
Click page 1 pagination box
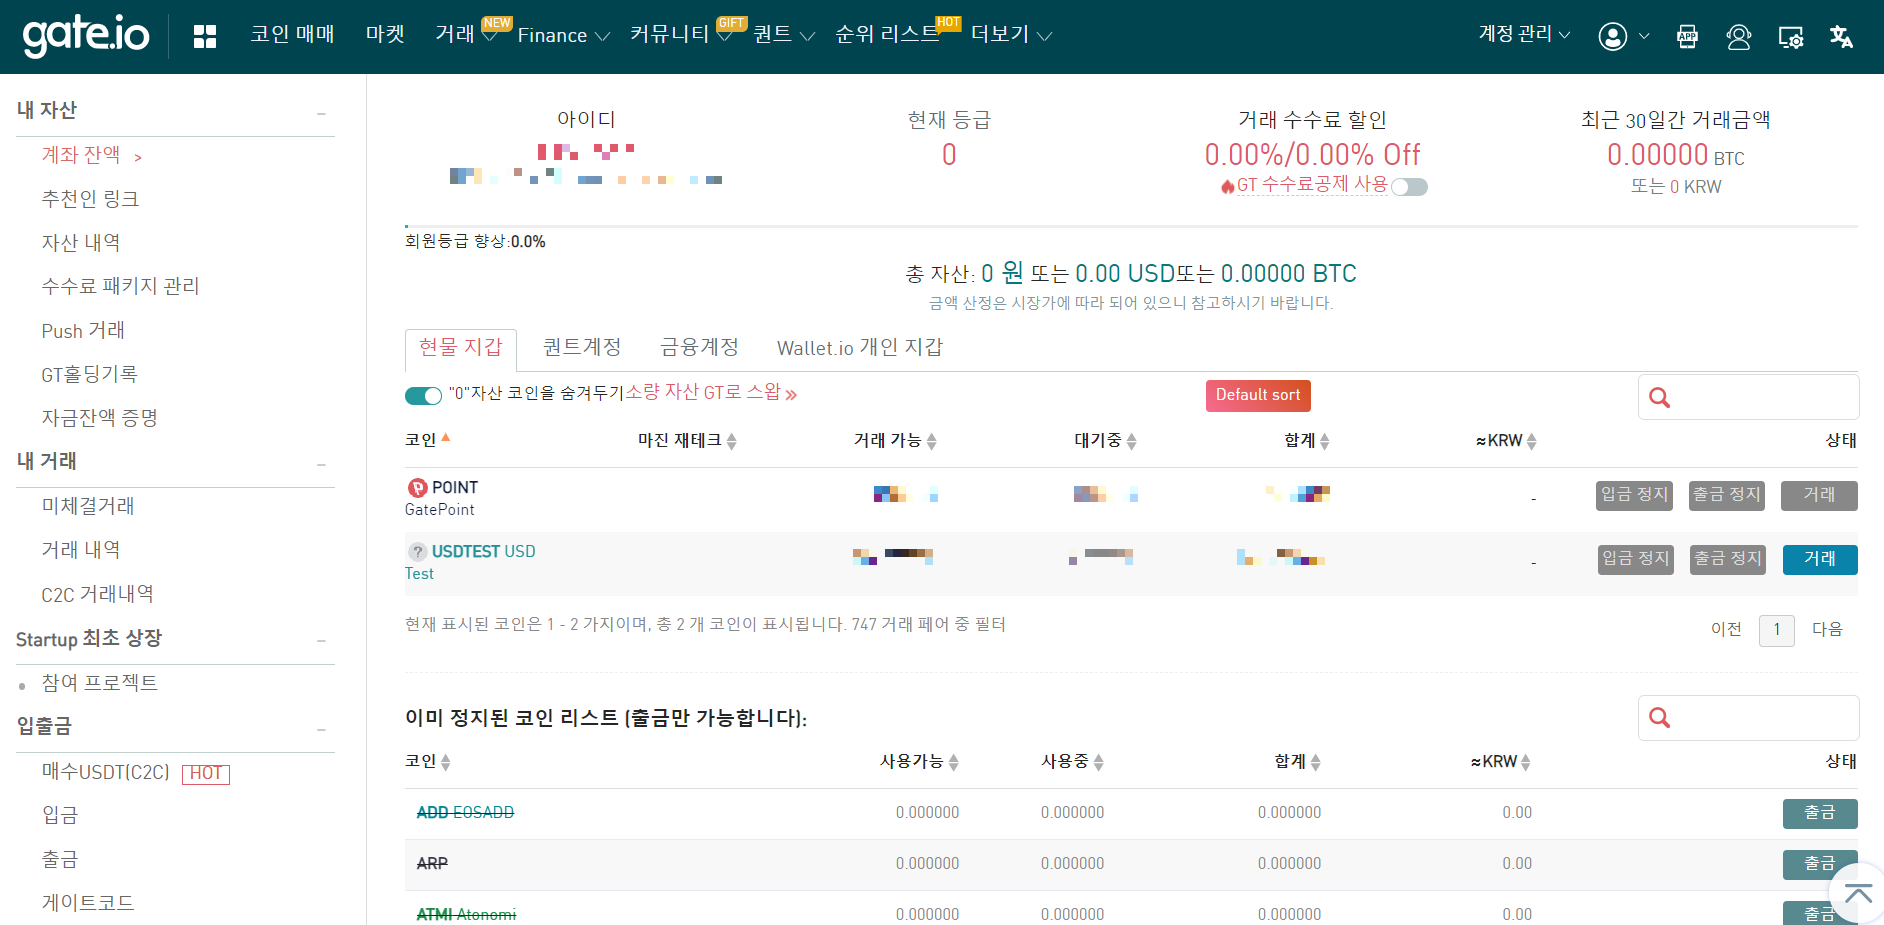coord(1777,630)
